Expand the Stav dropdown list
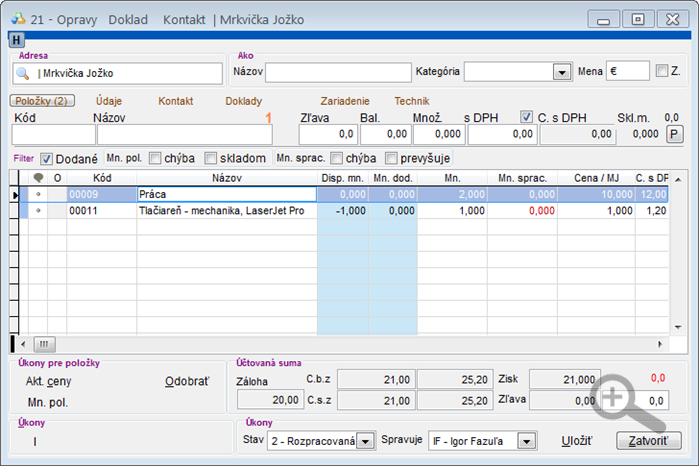The image size is (699, 466). 366,441
